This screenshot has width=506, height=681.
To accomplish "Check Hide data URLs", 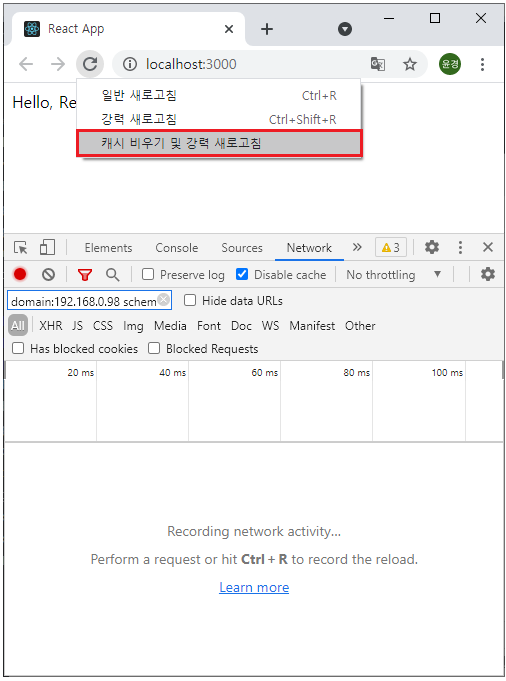I will pyautogui.click(x=190, y=301).
